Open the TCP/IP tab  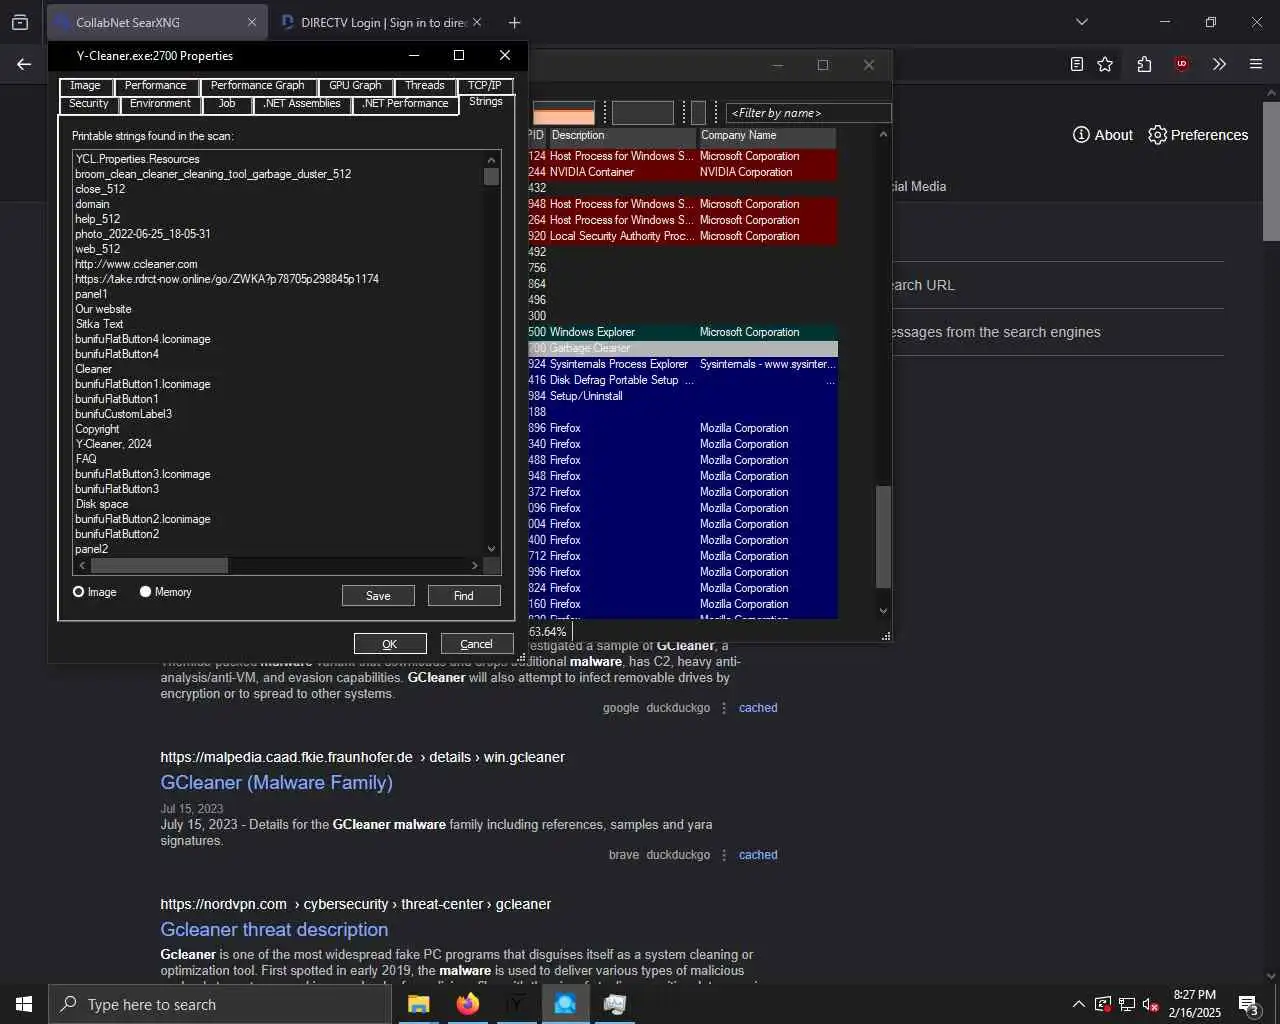pos(485,86)
